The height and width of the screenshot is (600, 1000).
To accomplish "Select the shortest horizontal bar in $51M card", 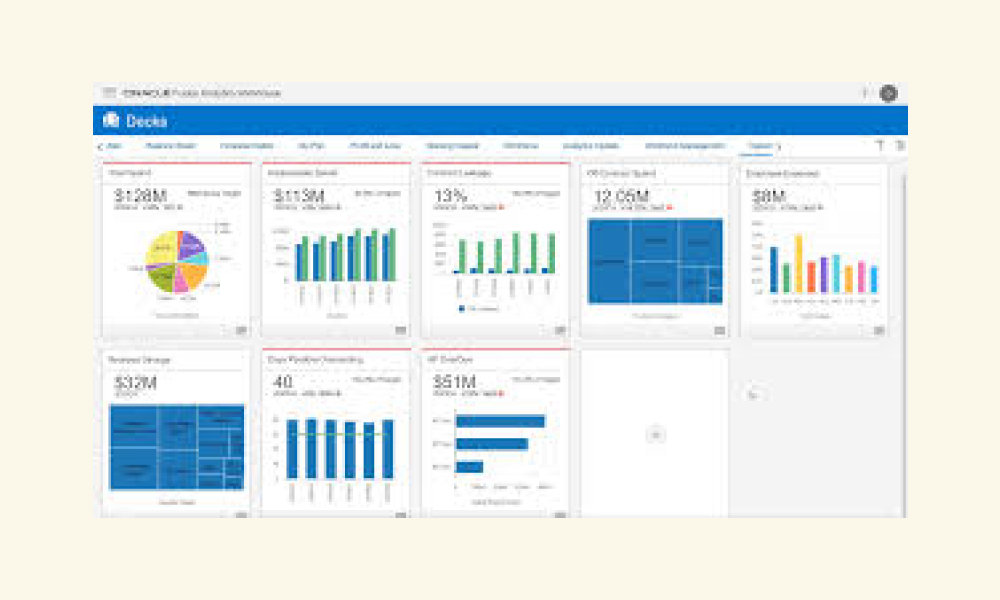I will 469,467.
